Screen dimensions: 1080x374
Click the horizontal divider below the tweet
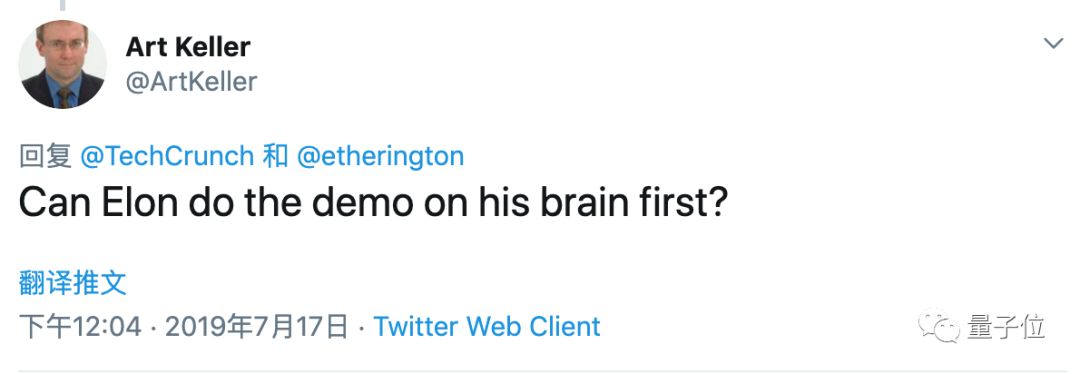coord(540,371)
